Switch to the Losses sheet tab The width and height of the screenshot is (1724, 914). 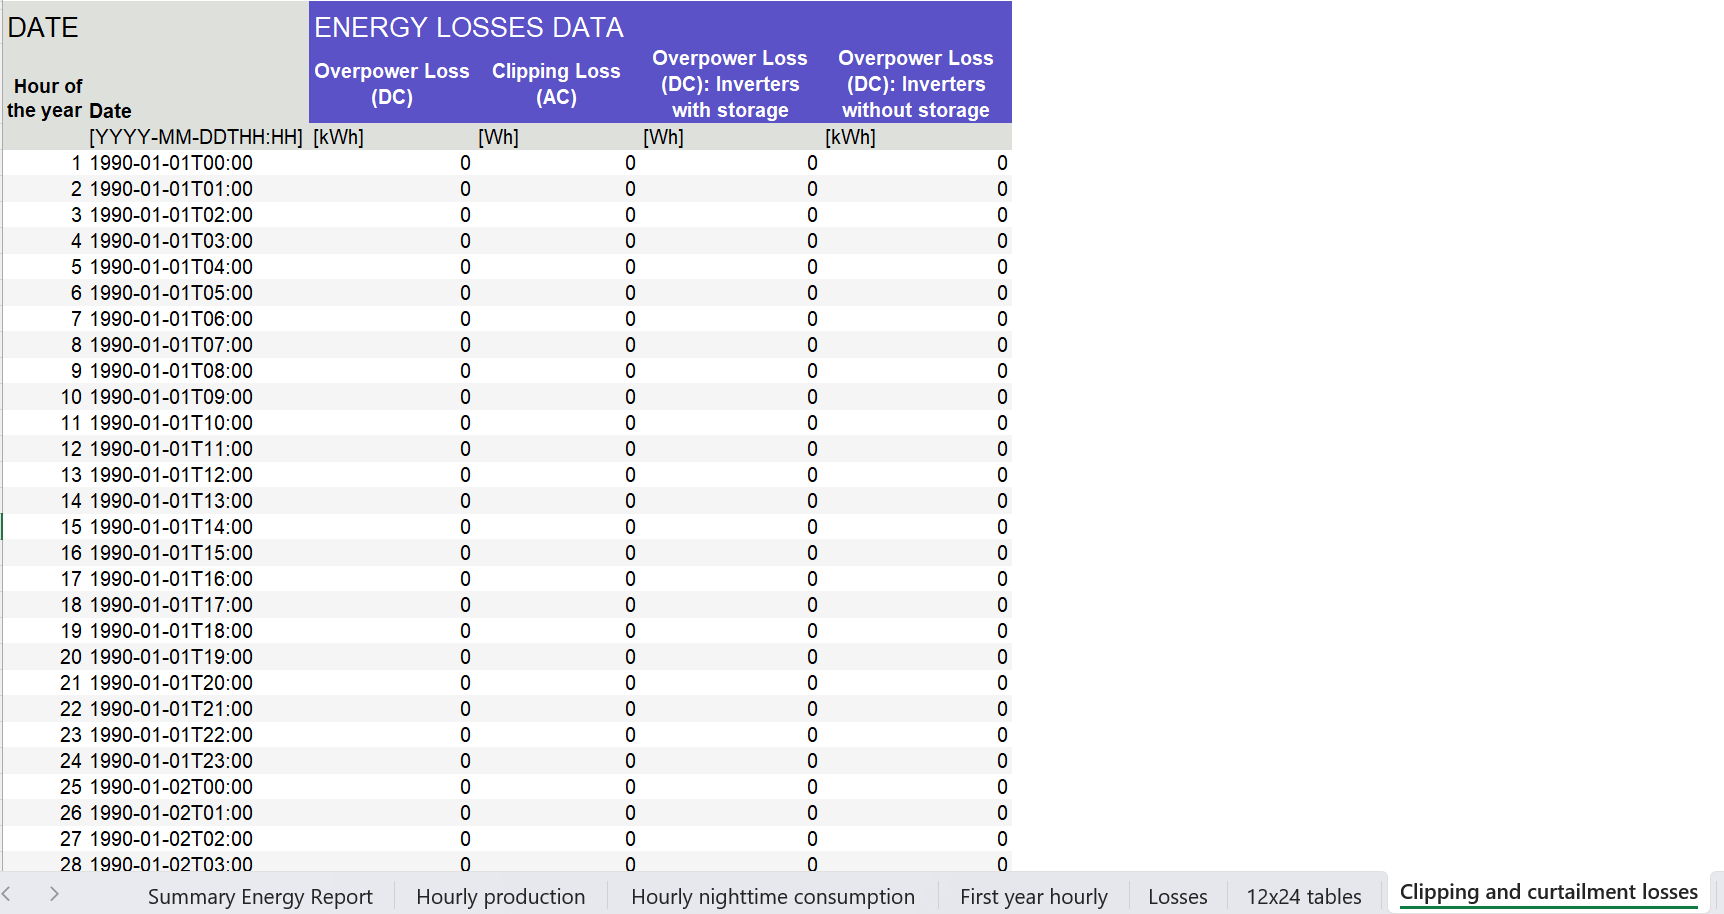pyautogui.click(x=1177, y=897)
